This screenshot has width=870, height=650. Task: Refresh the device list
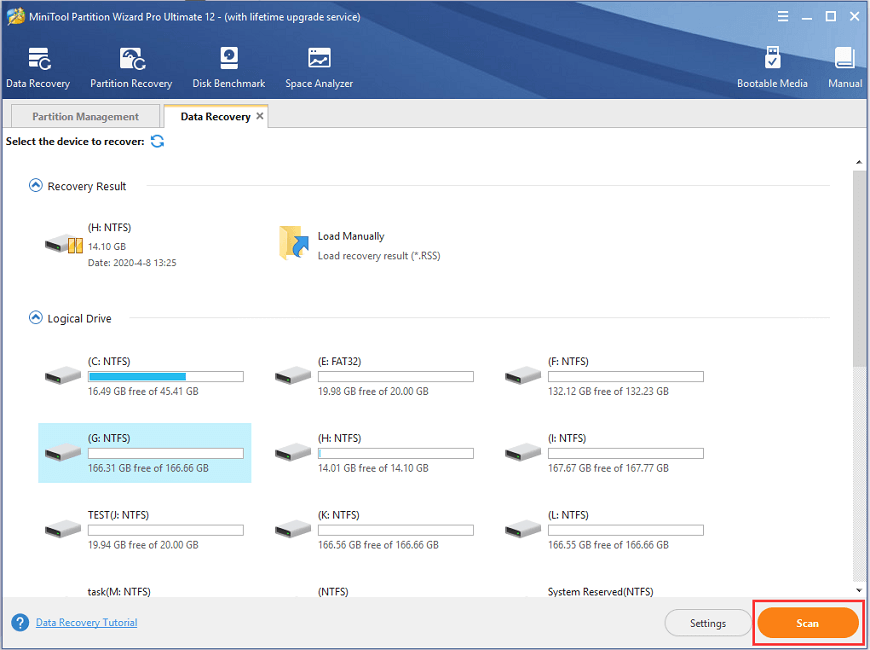(x=158, y=141)
